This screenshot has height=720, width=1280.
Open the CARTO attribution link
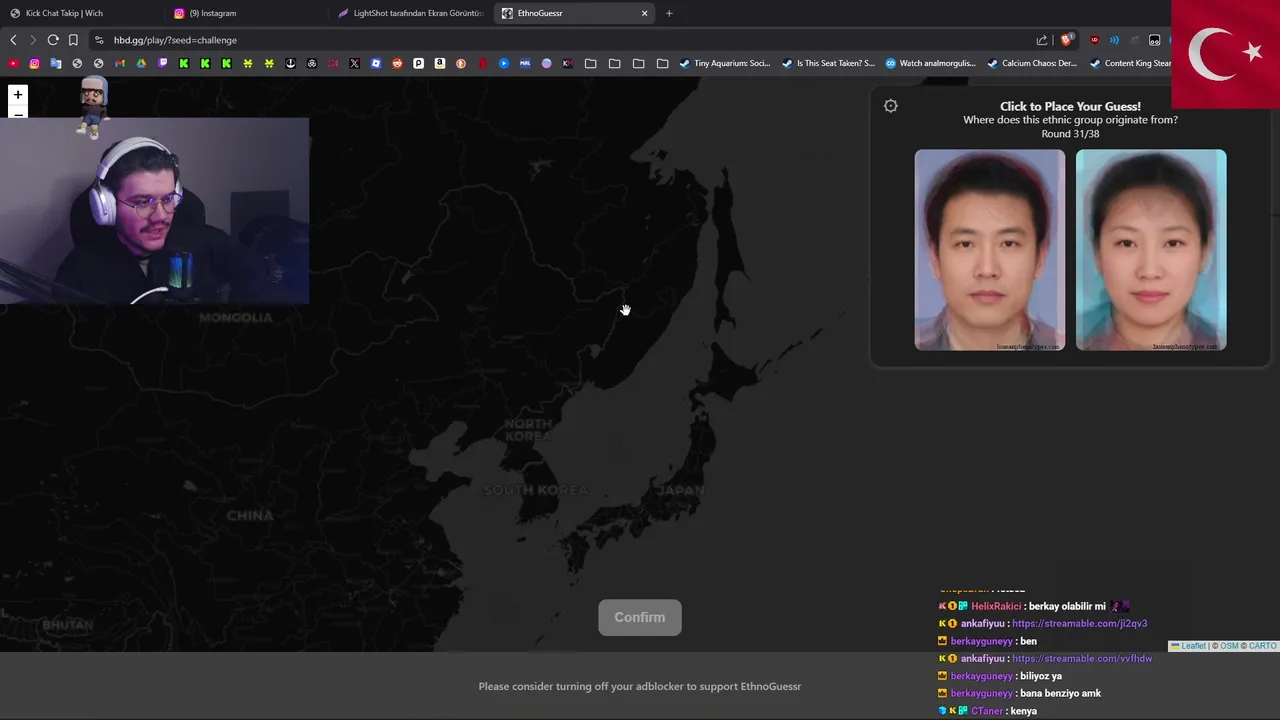point(1263,646)
